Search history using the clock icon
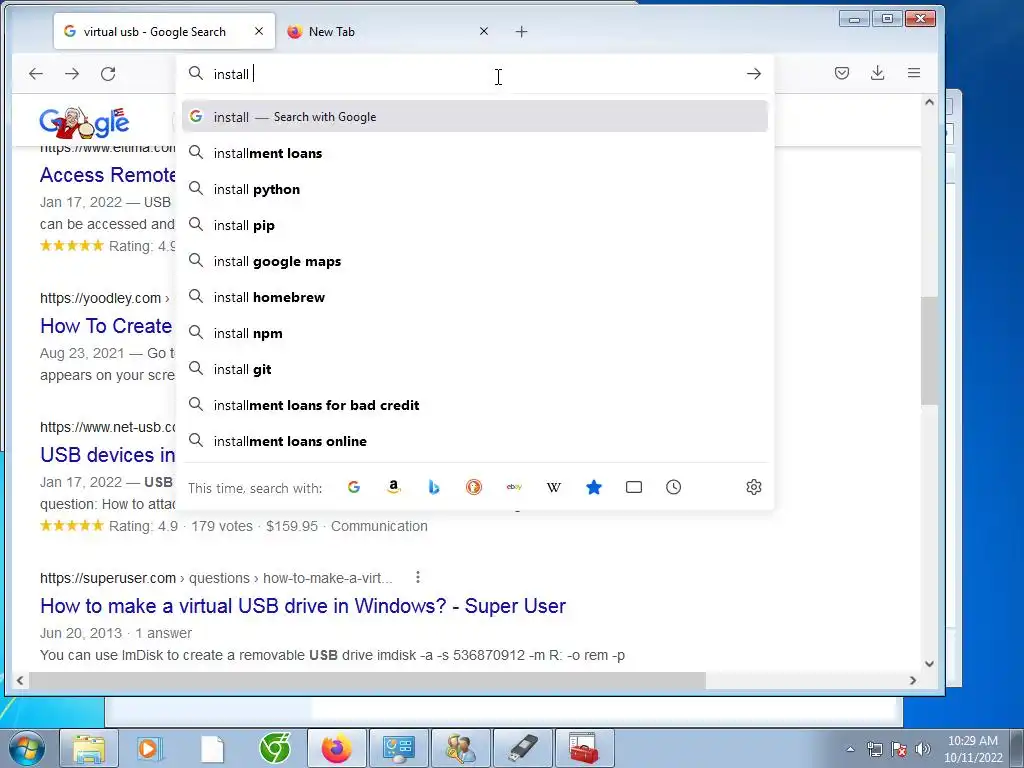 point(673,487)
